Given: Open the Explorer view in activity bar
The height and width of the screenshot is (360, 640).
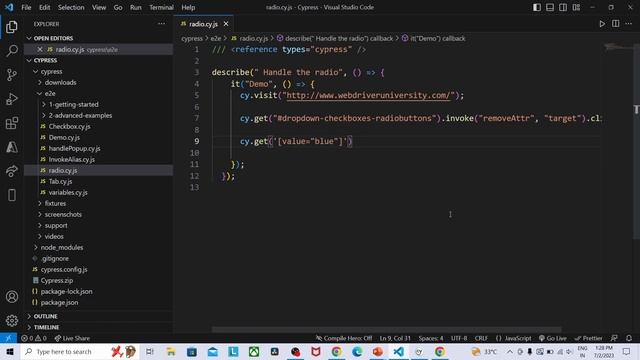Looking at the screenshot, I should 12,27.
